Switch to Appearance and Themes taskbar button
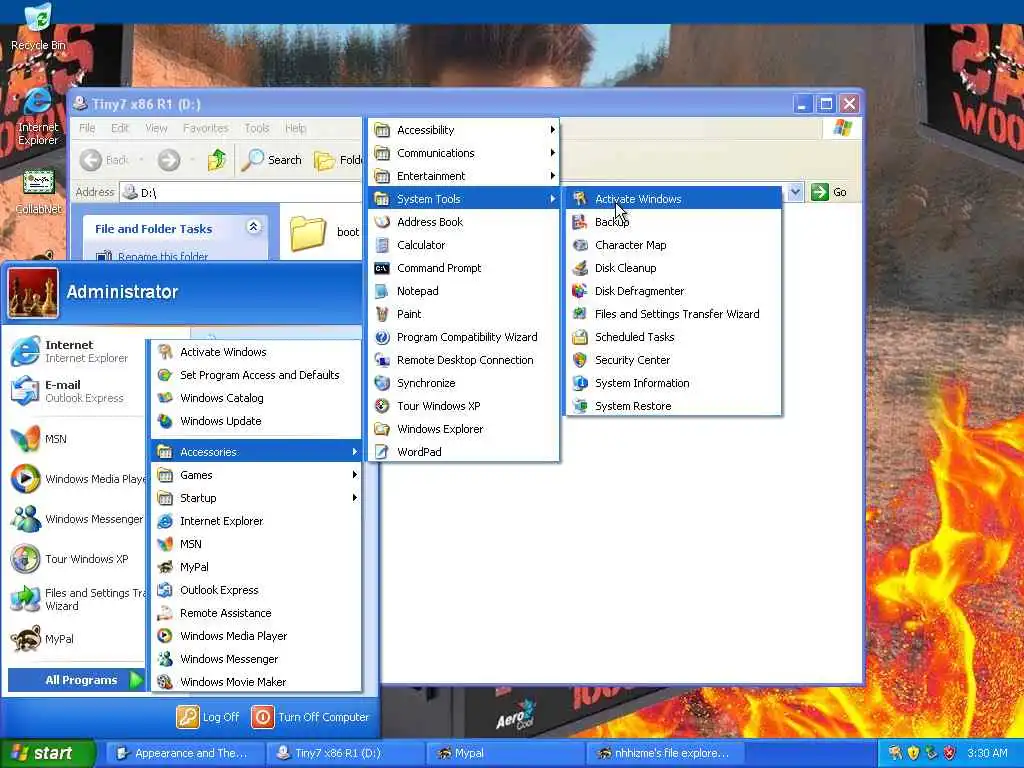 [x=185, y=753]
